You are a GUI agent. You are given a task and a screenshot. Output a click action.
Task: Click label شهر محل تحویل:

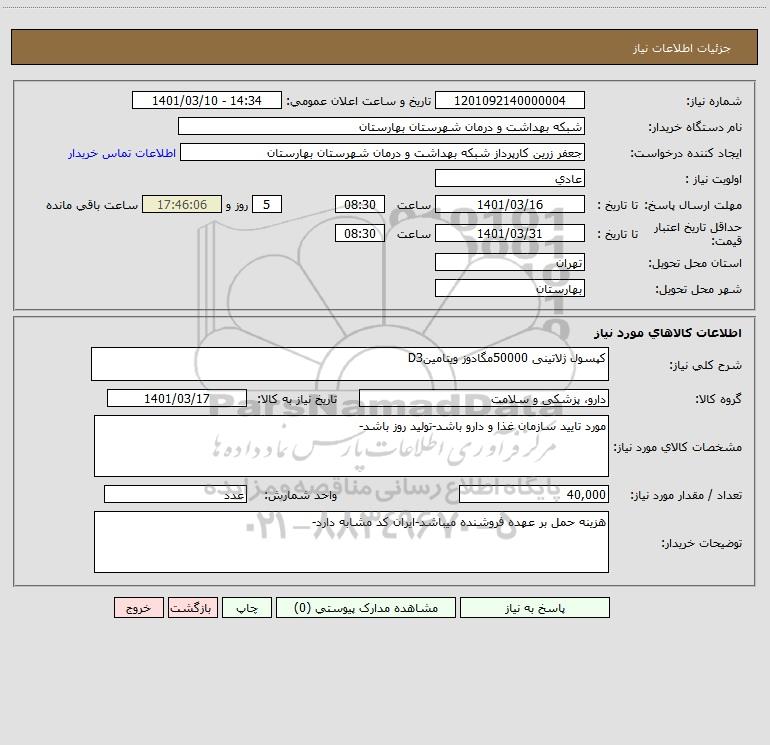click(x=699, y=289)
